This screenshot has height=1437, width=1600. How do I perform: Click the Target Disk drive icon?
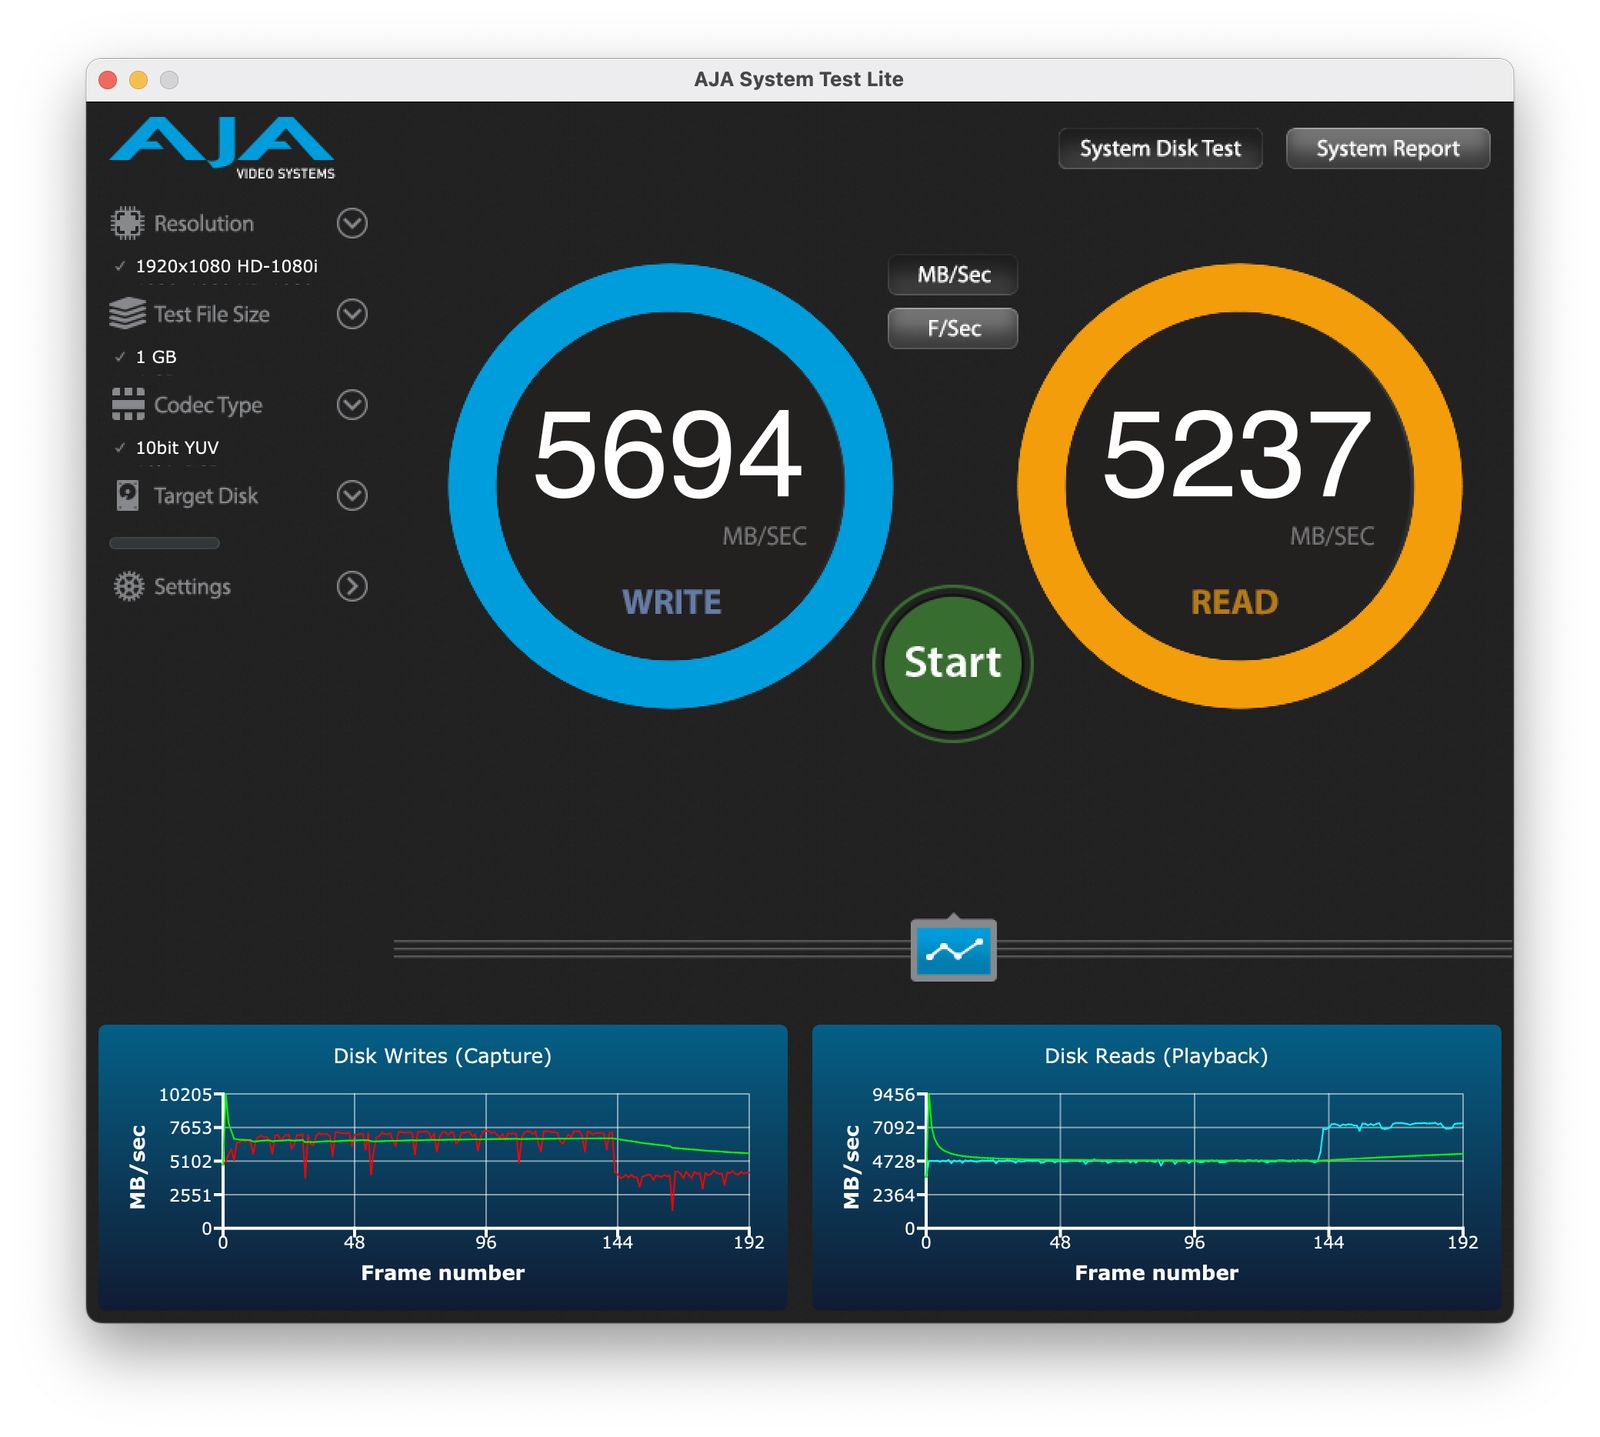(x=127, y=495)
